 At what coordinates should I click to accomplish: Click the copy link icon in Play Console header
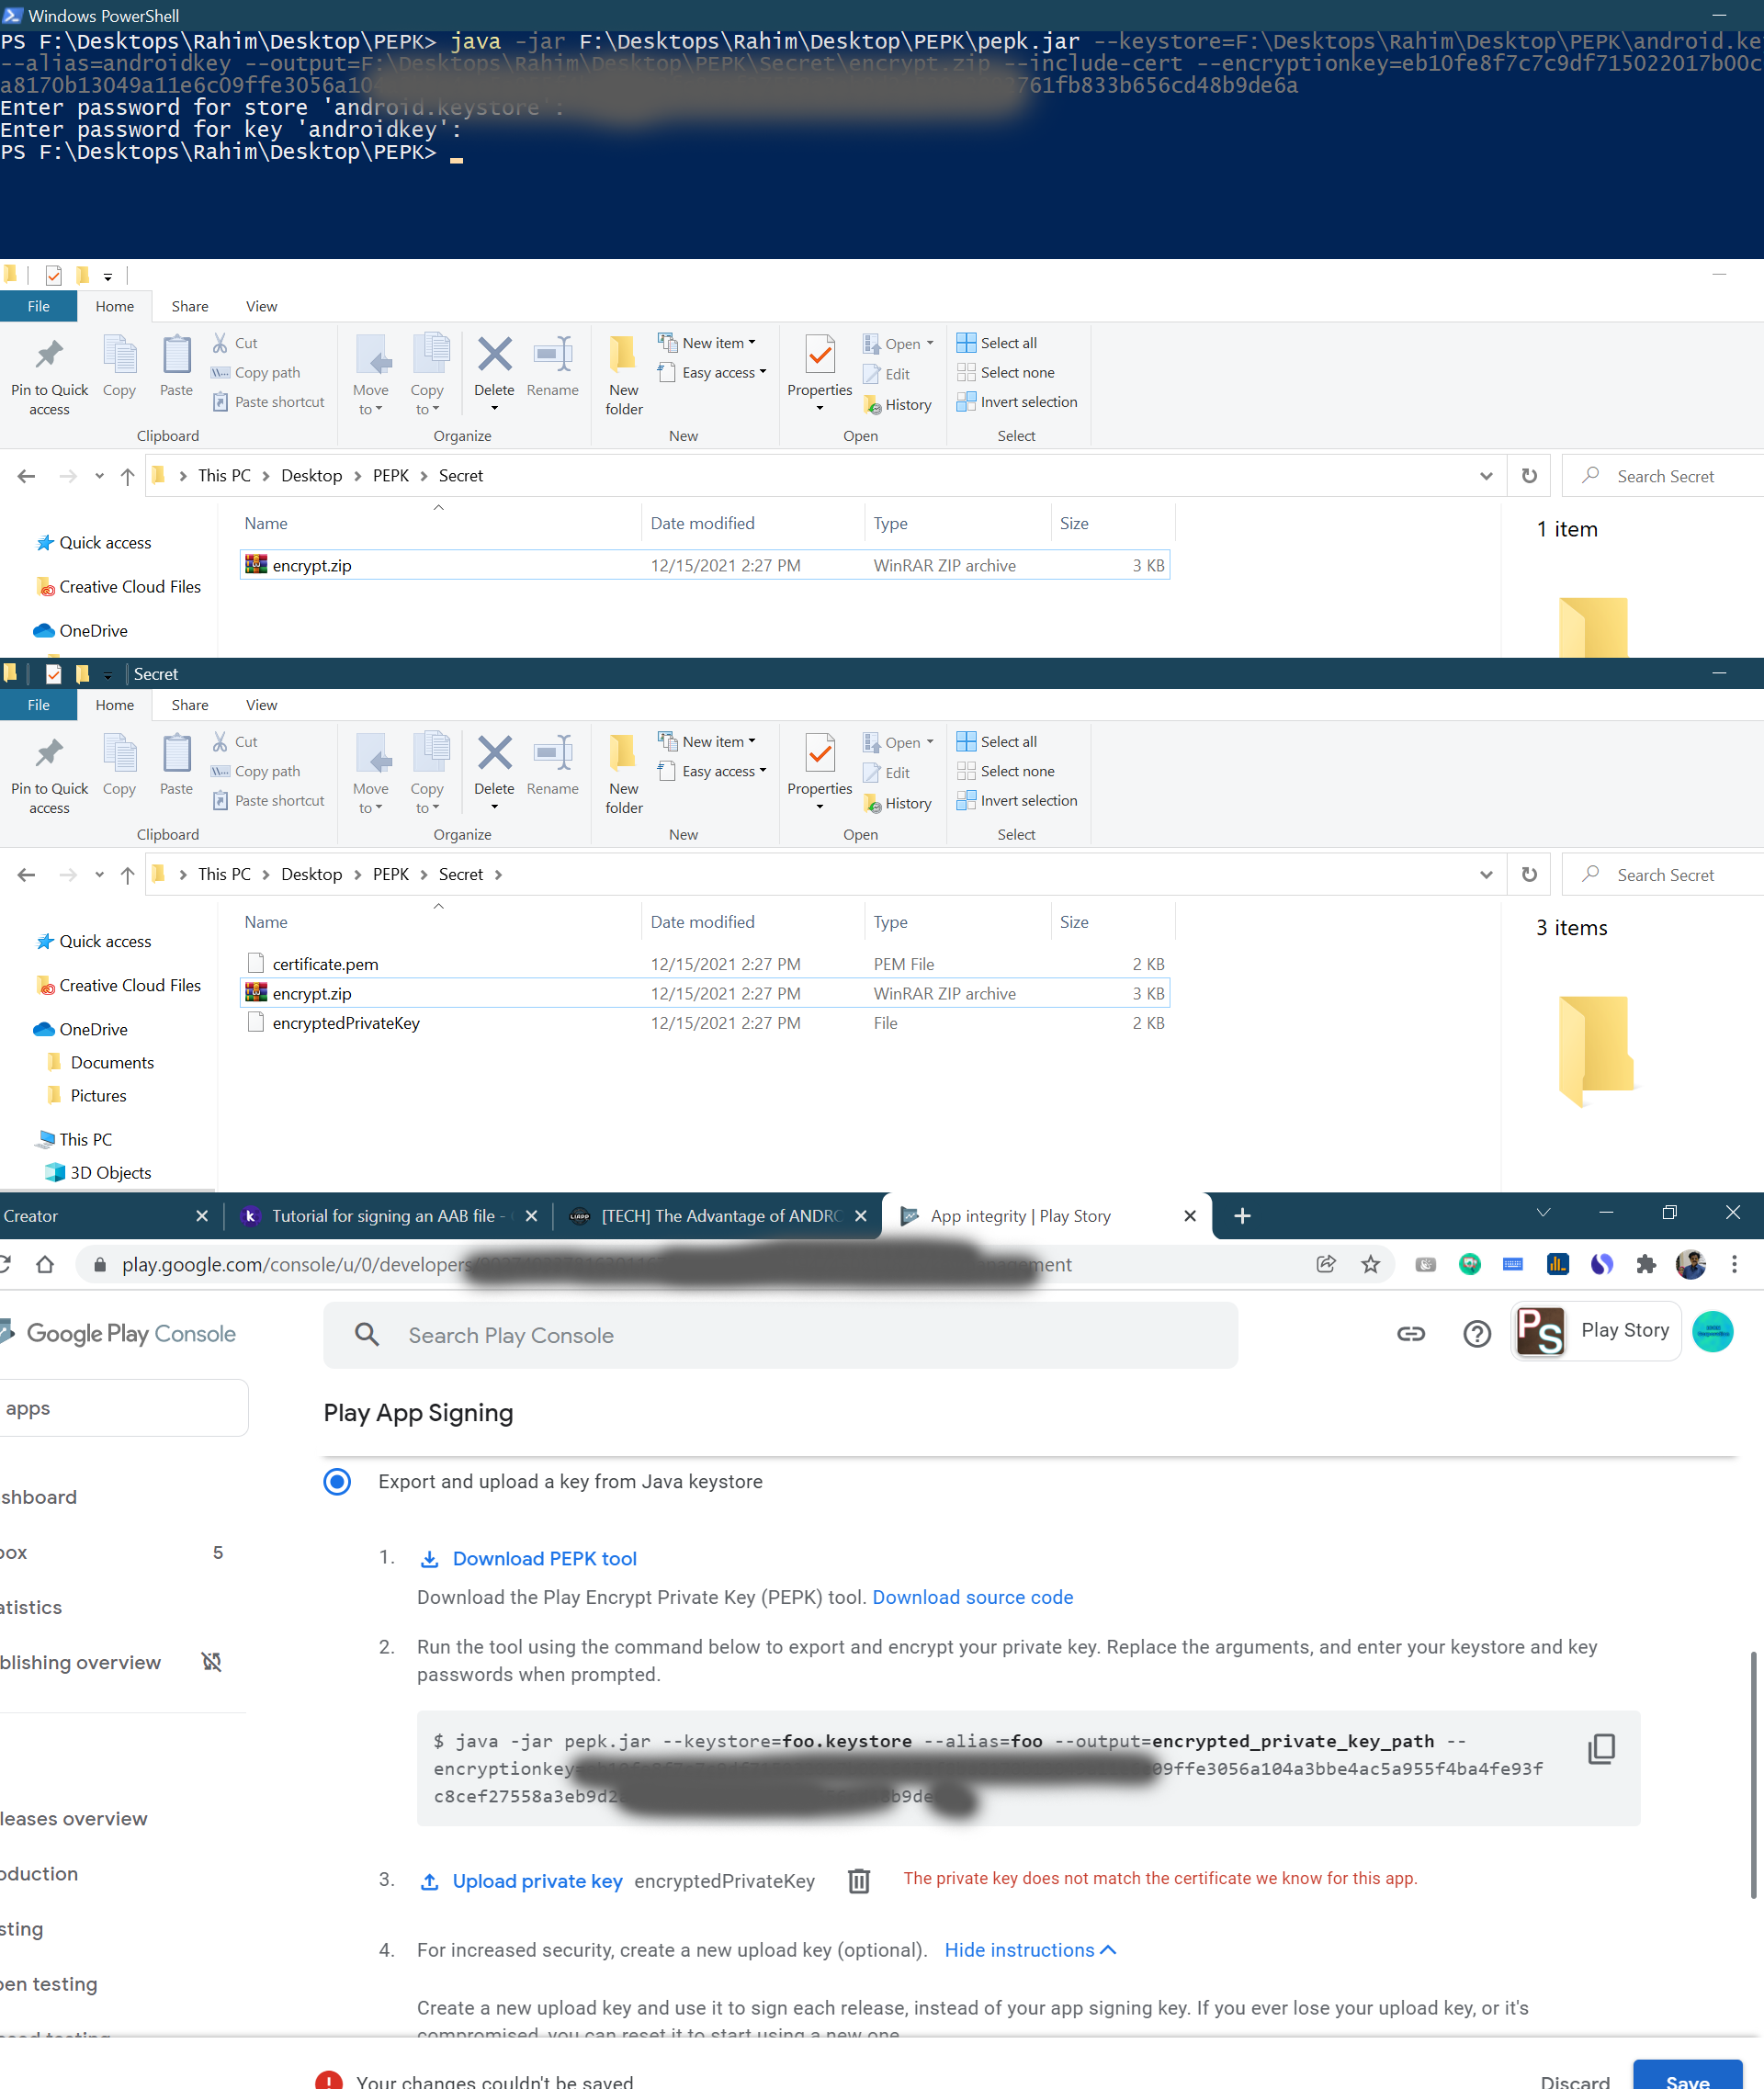[1410, 1333]
